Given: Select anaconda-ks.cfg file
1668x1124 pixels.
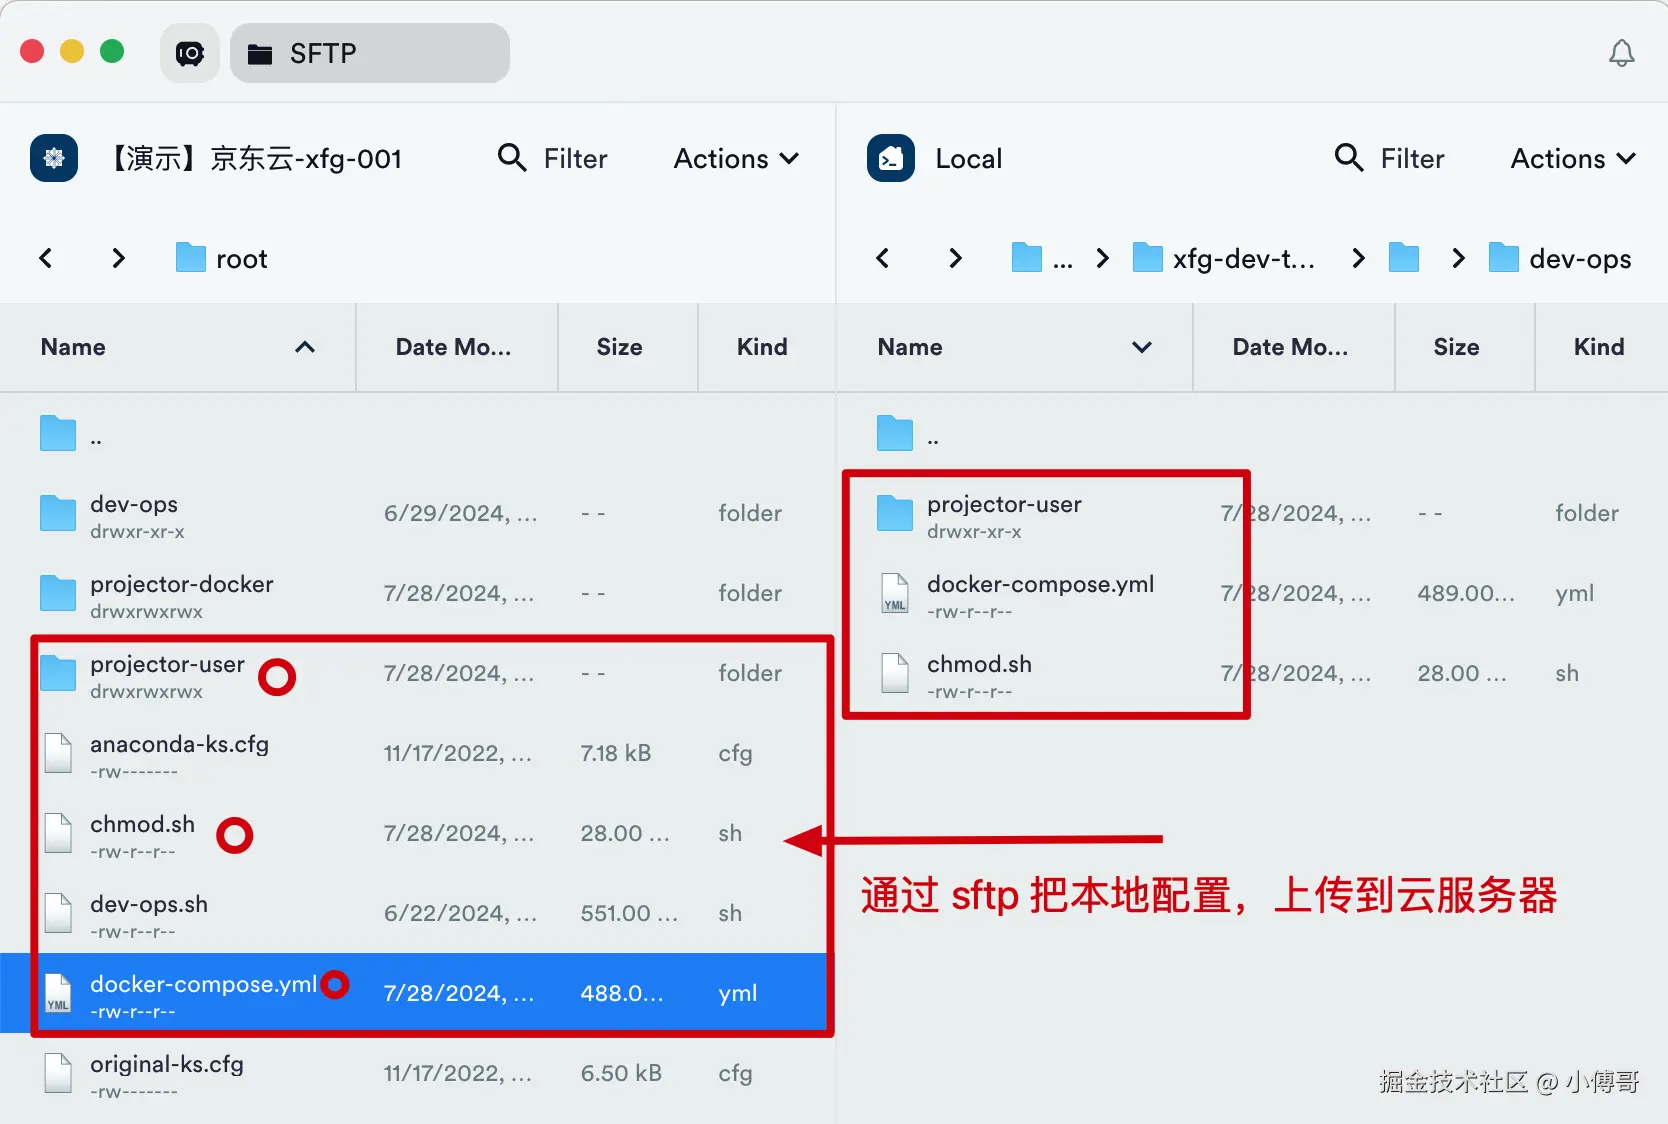Looking at the screenshot, I should click(x=417, y=753).
